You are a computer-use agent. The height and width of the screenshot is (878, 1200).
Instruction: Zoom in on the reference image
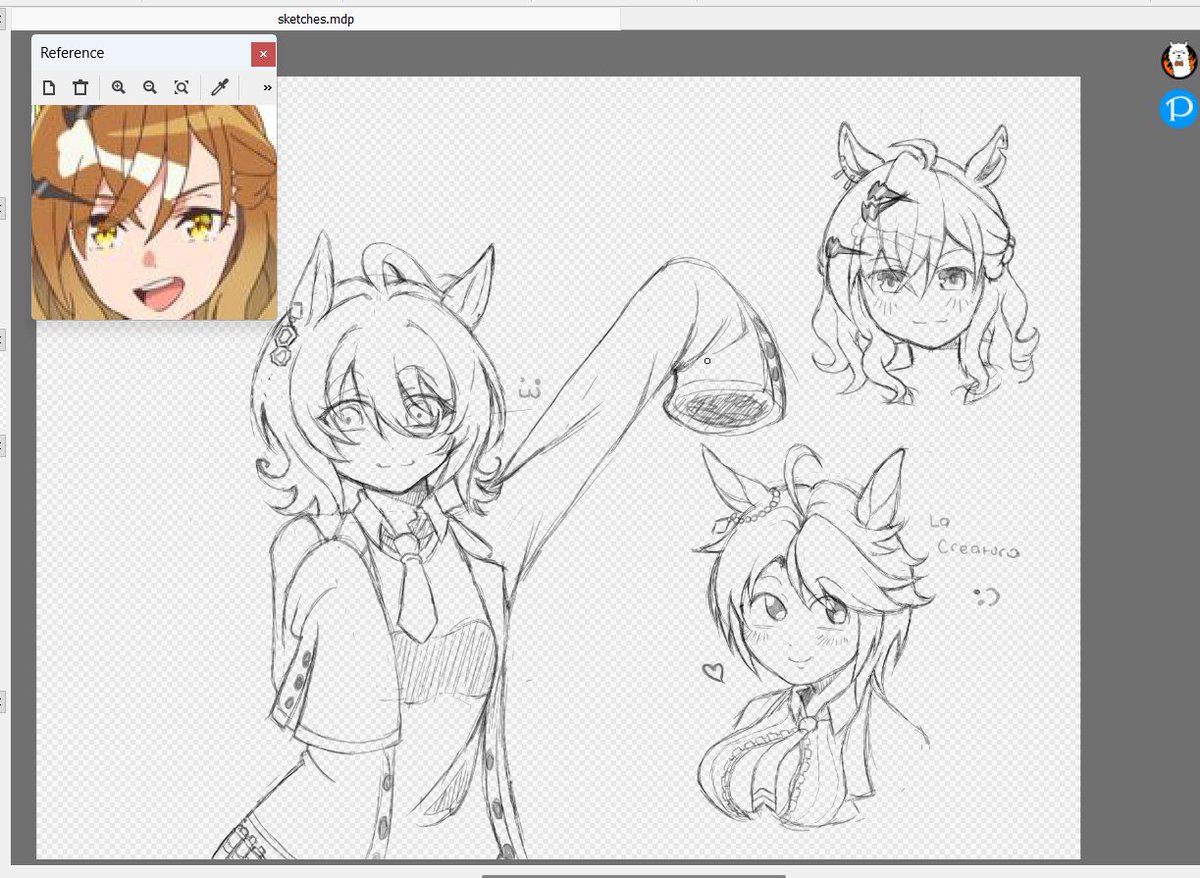[x=119, y=88]
